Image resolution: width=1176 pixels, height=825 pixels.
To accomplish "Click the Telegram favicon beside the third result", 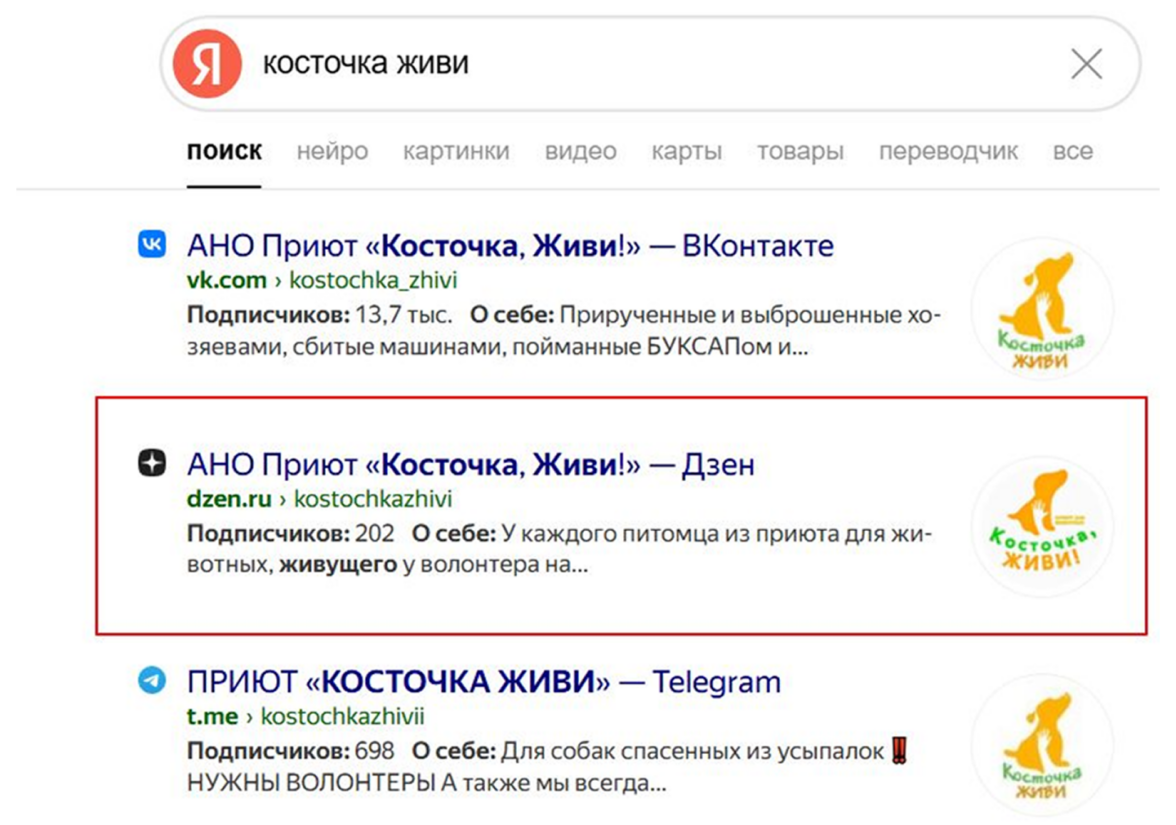I will click(x=152, y=680).
